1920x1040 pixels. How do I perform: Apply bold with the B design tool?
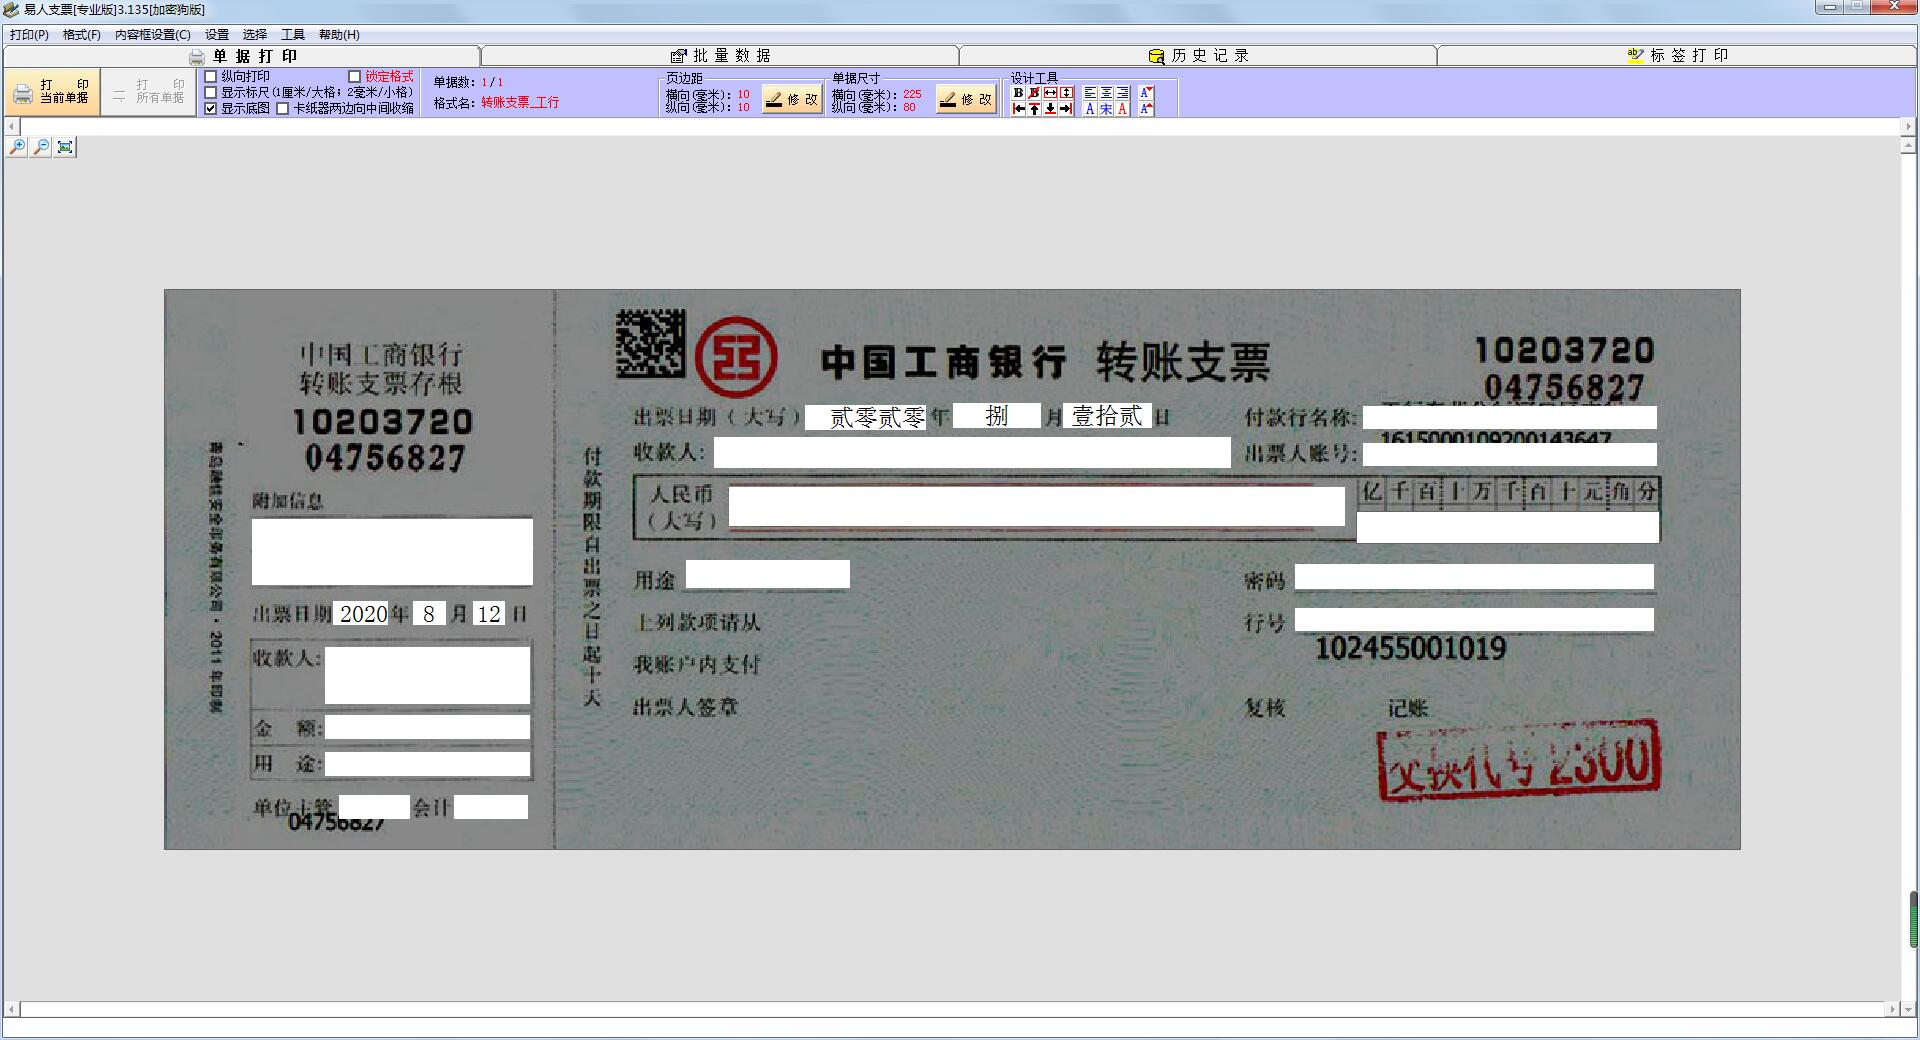click(1018, 94)
